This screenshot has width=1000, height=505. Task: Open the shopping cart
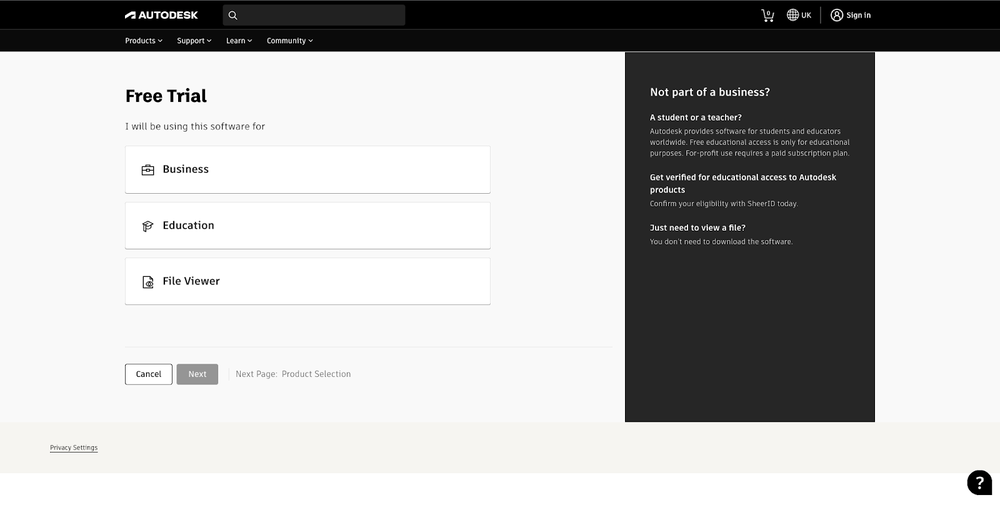click(767, 15)
